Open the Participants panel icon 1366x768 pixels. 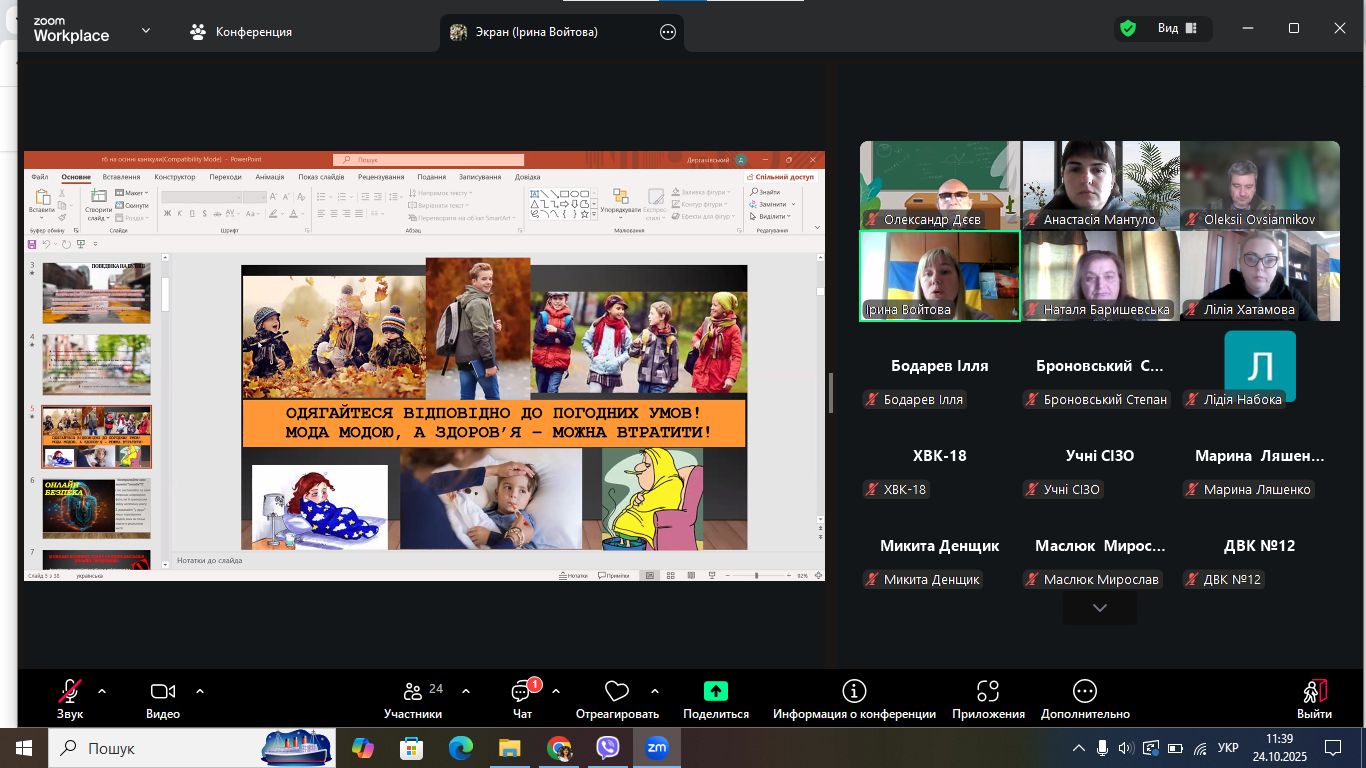coord(412,692)
